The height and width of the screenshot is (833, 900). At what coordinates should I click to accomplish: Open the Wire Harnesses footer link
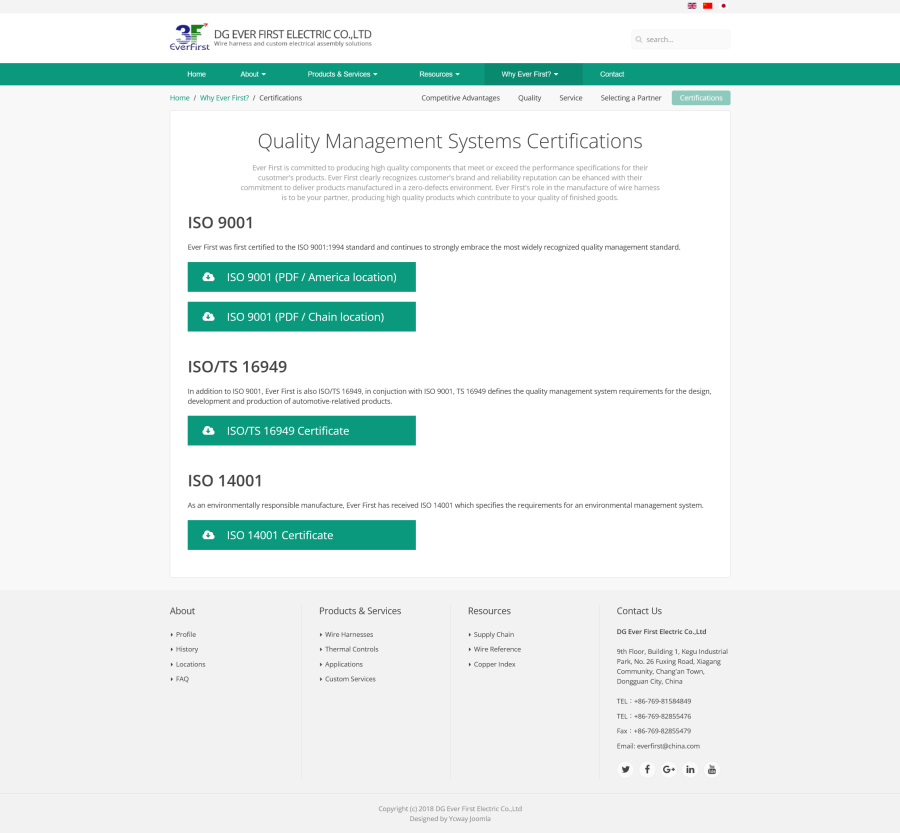click(349, 635)
